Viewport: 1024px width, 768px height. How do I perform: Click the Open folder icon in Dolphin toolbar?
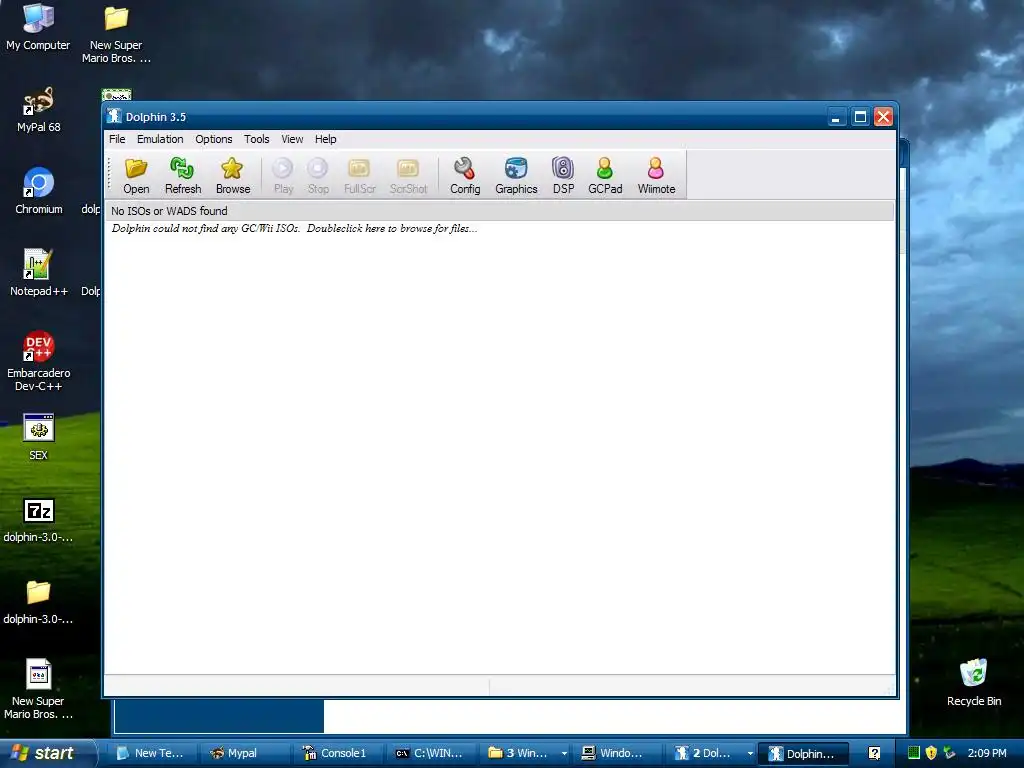tap(136, 175)
